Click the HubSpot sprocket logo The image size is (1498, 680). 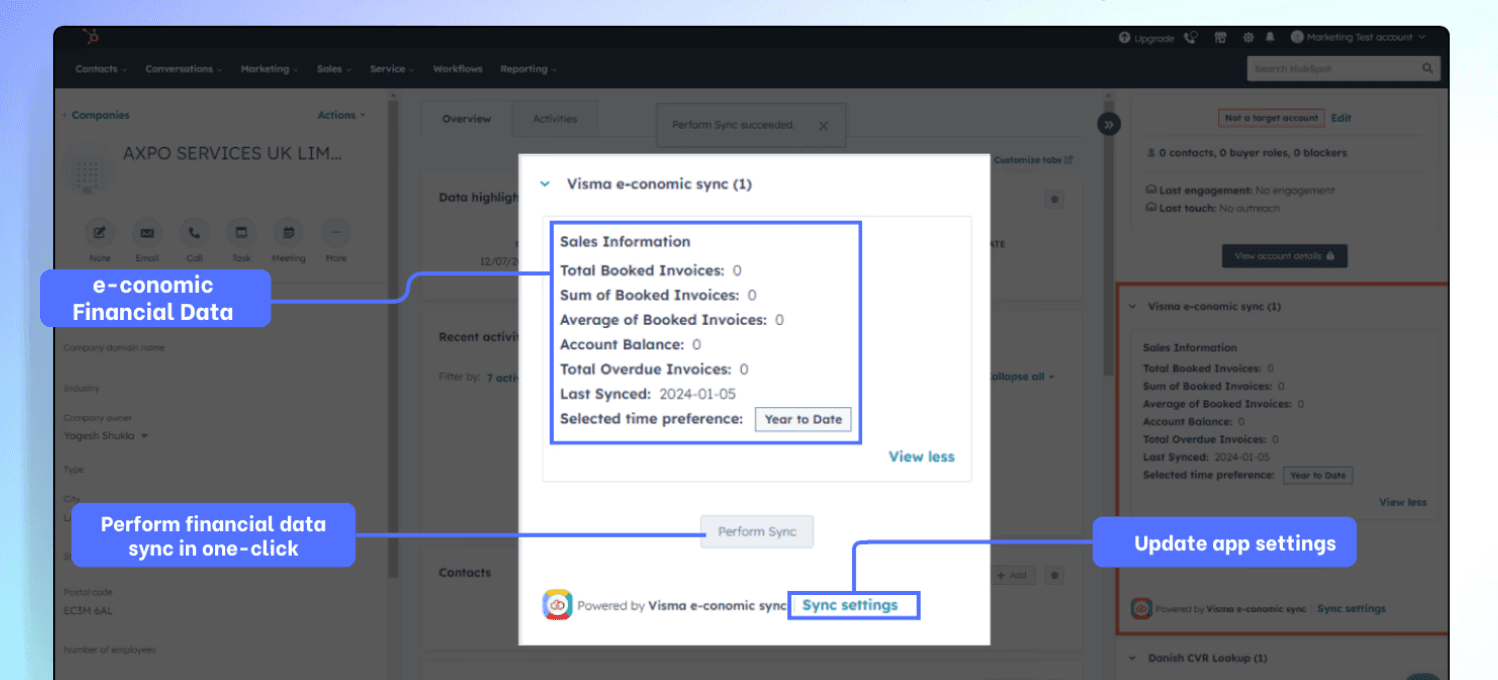click(92, 37)
